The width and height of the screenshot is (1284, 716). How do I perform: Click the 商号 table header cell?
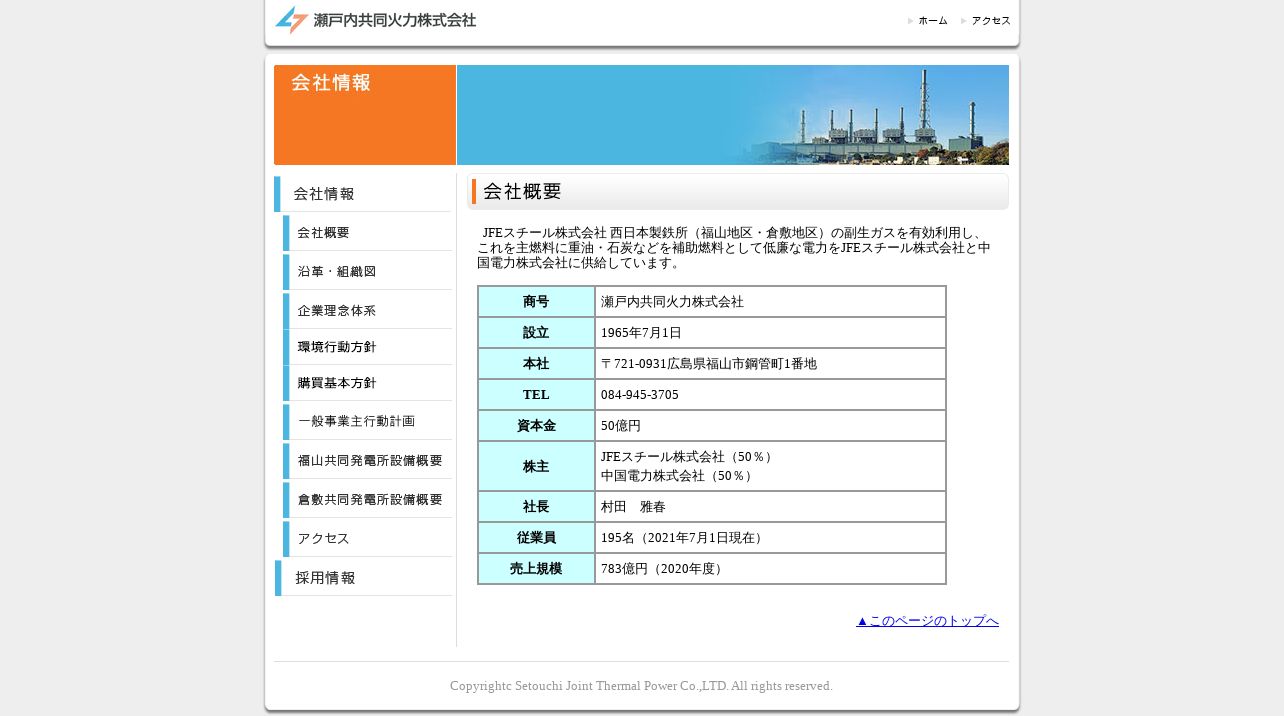point(536,302)
